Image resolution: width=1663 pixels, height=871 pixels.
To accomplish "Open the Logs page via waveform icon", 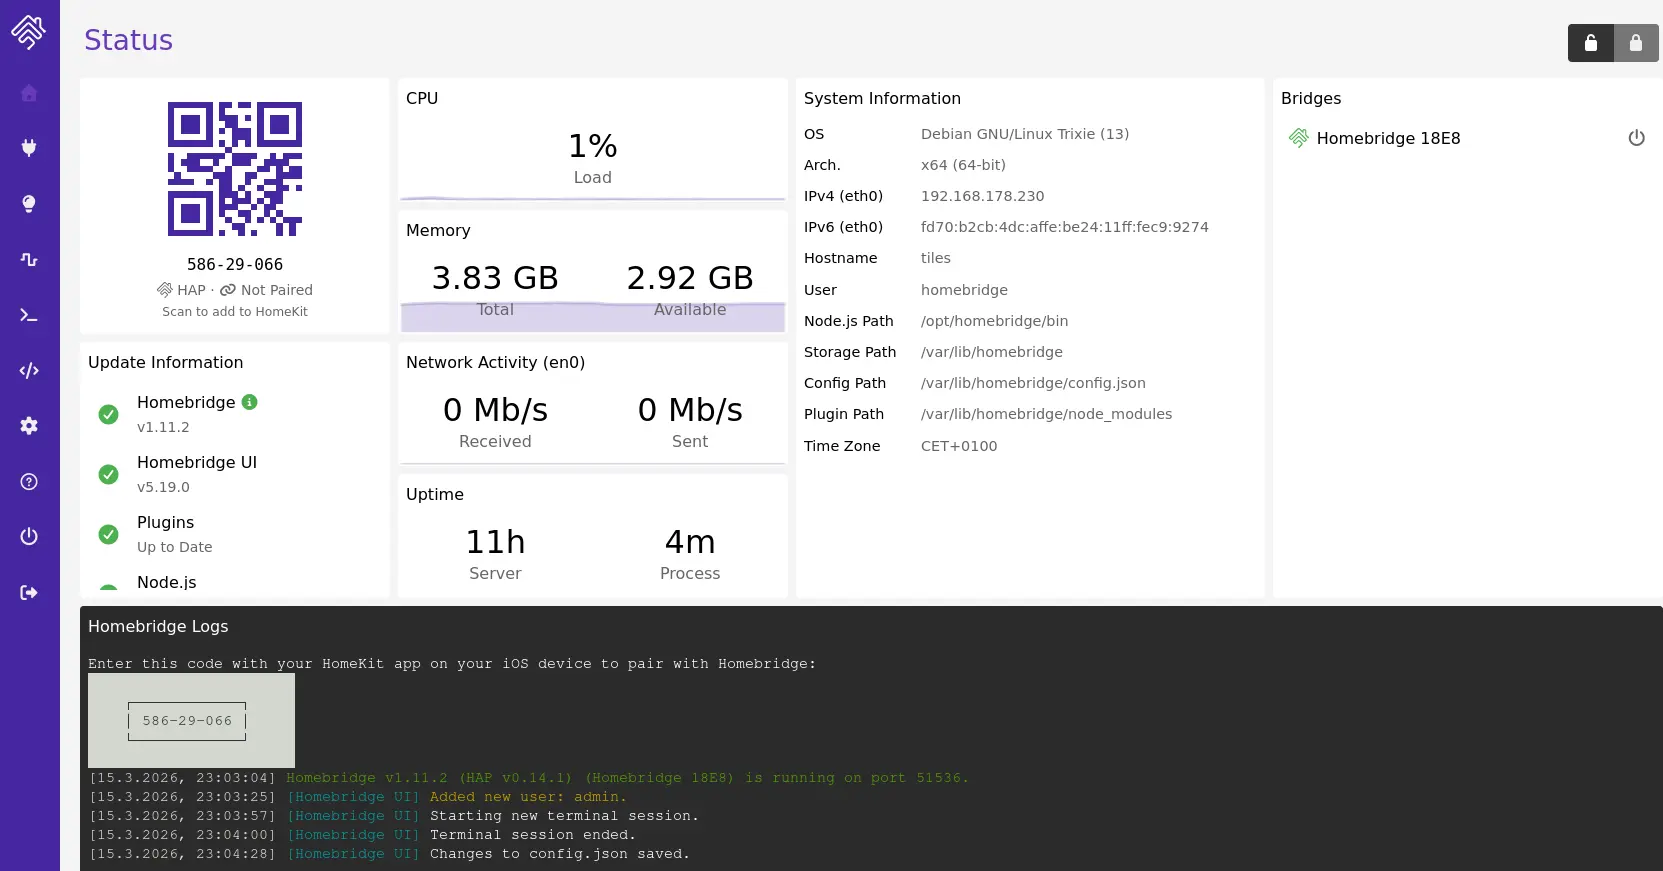I will point(29,260).
